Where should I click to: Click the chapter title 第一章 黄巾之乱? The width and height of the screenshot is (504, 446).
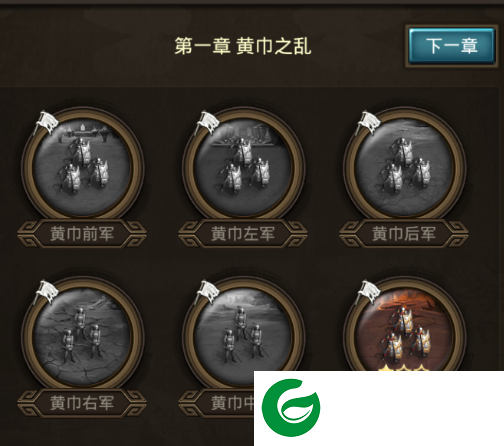[x=243, y=46]
